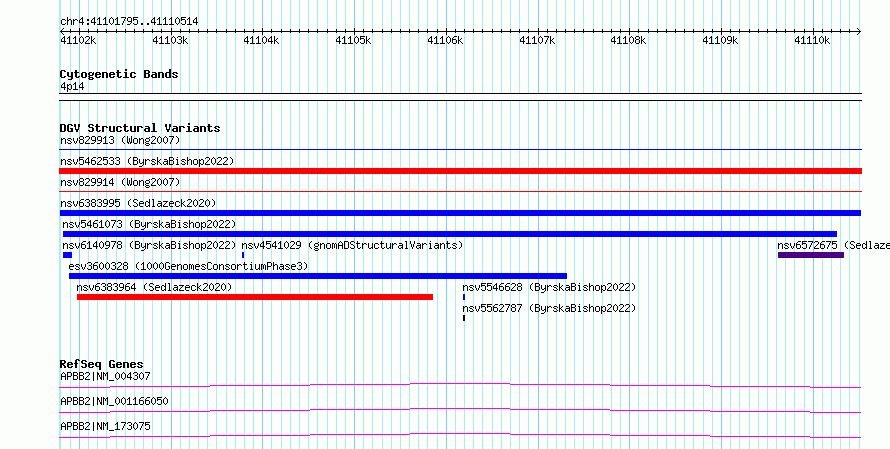Select the thin blue nsv829913 variant line
Screen dimensions: 890x449
point(460,150)
